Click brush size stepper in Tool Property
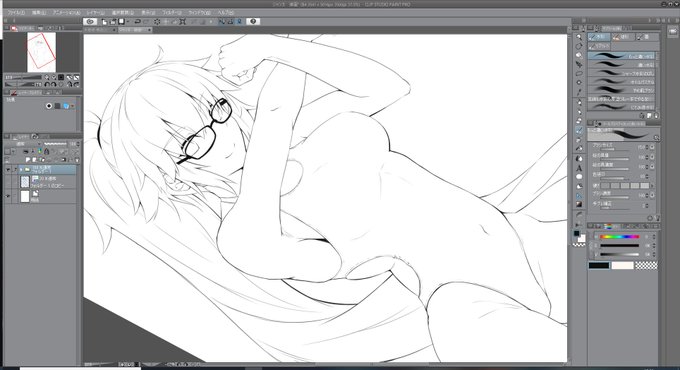Screen dimensions: 680x370 click(647, 147)
